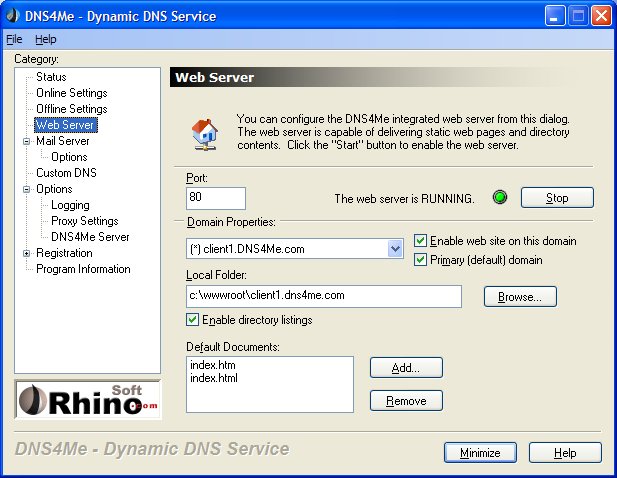Click the Minimize button at the bottom
617x478 pixels.
pos(480,453)
